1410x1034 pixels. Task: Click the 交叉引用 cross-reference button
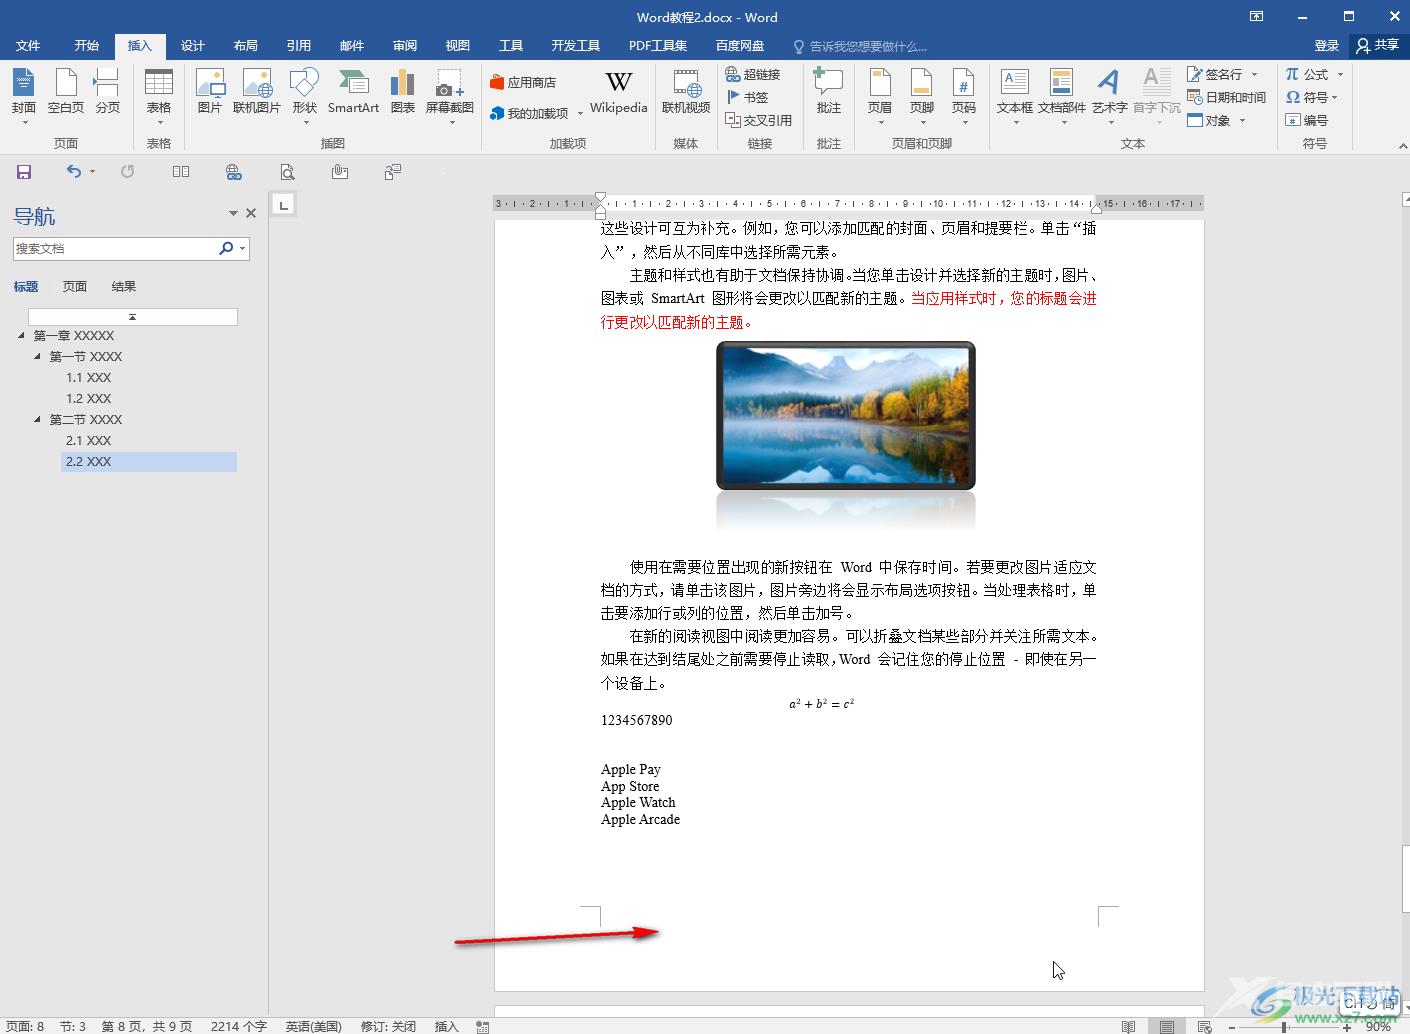[759, 120]
